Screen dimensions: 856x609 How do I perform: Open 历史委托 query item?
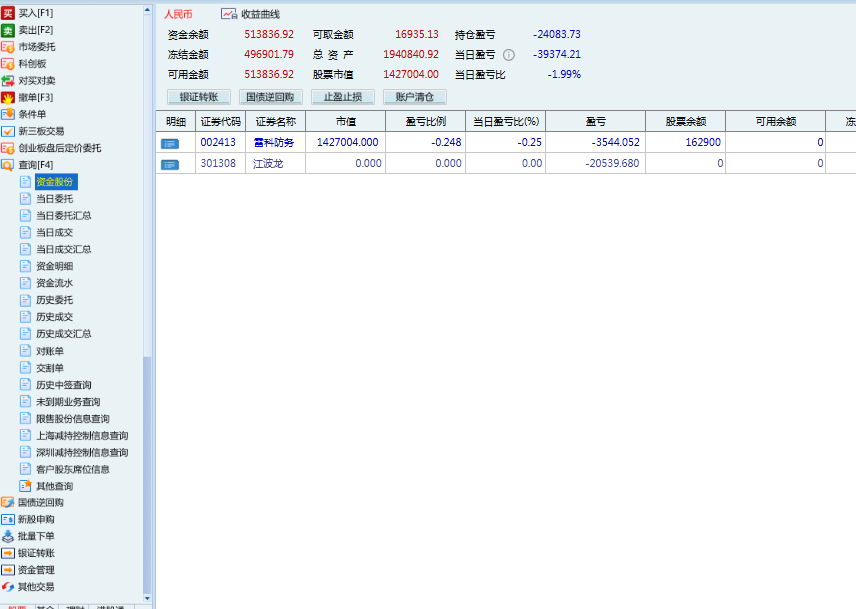coord(55,300)
